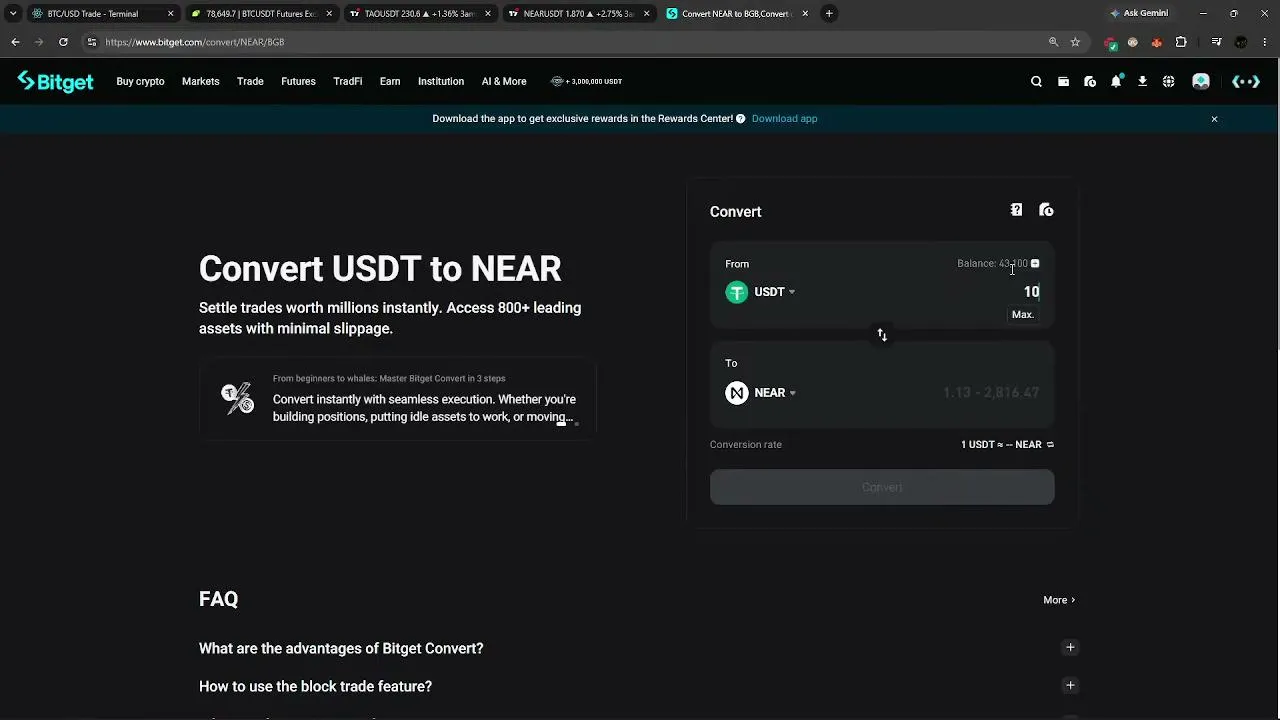This screenshot has width=1280, height=720.
Task: Click the Convert button
Action: coord(882,487)
